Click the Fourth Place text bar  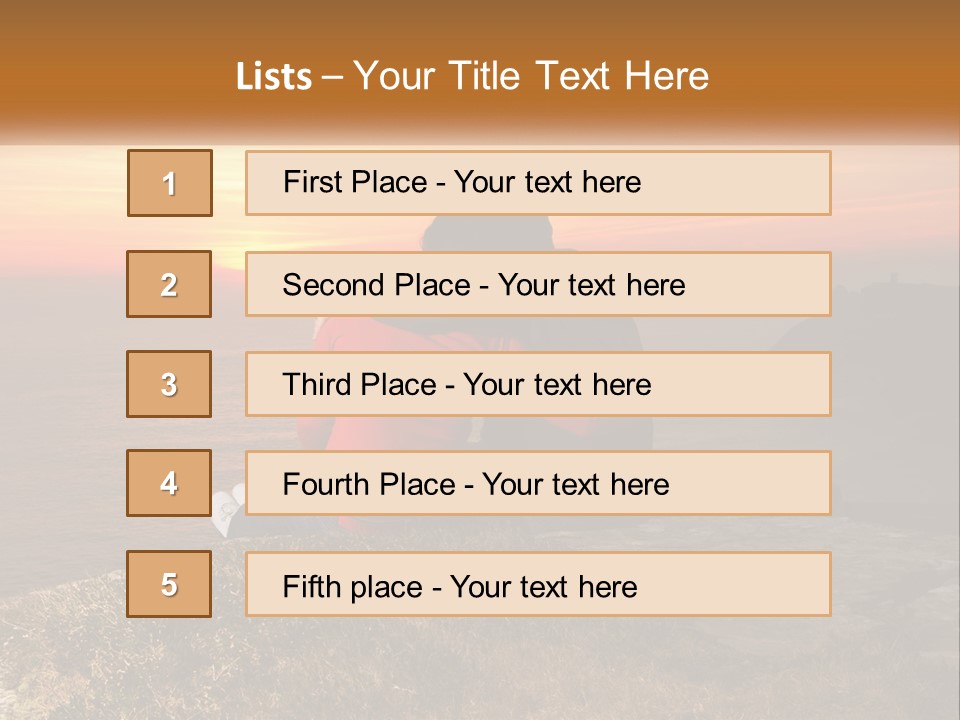pos(538,483)
